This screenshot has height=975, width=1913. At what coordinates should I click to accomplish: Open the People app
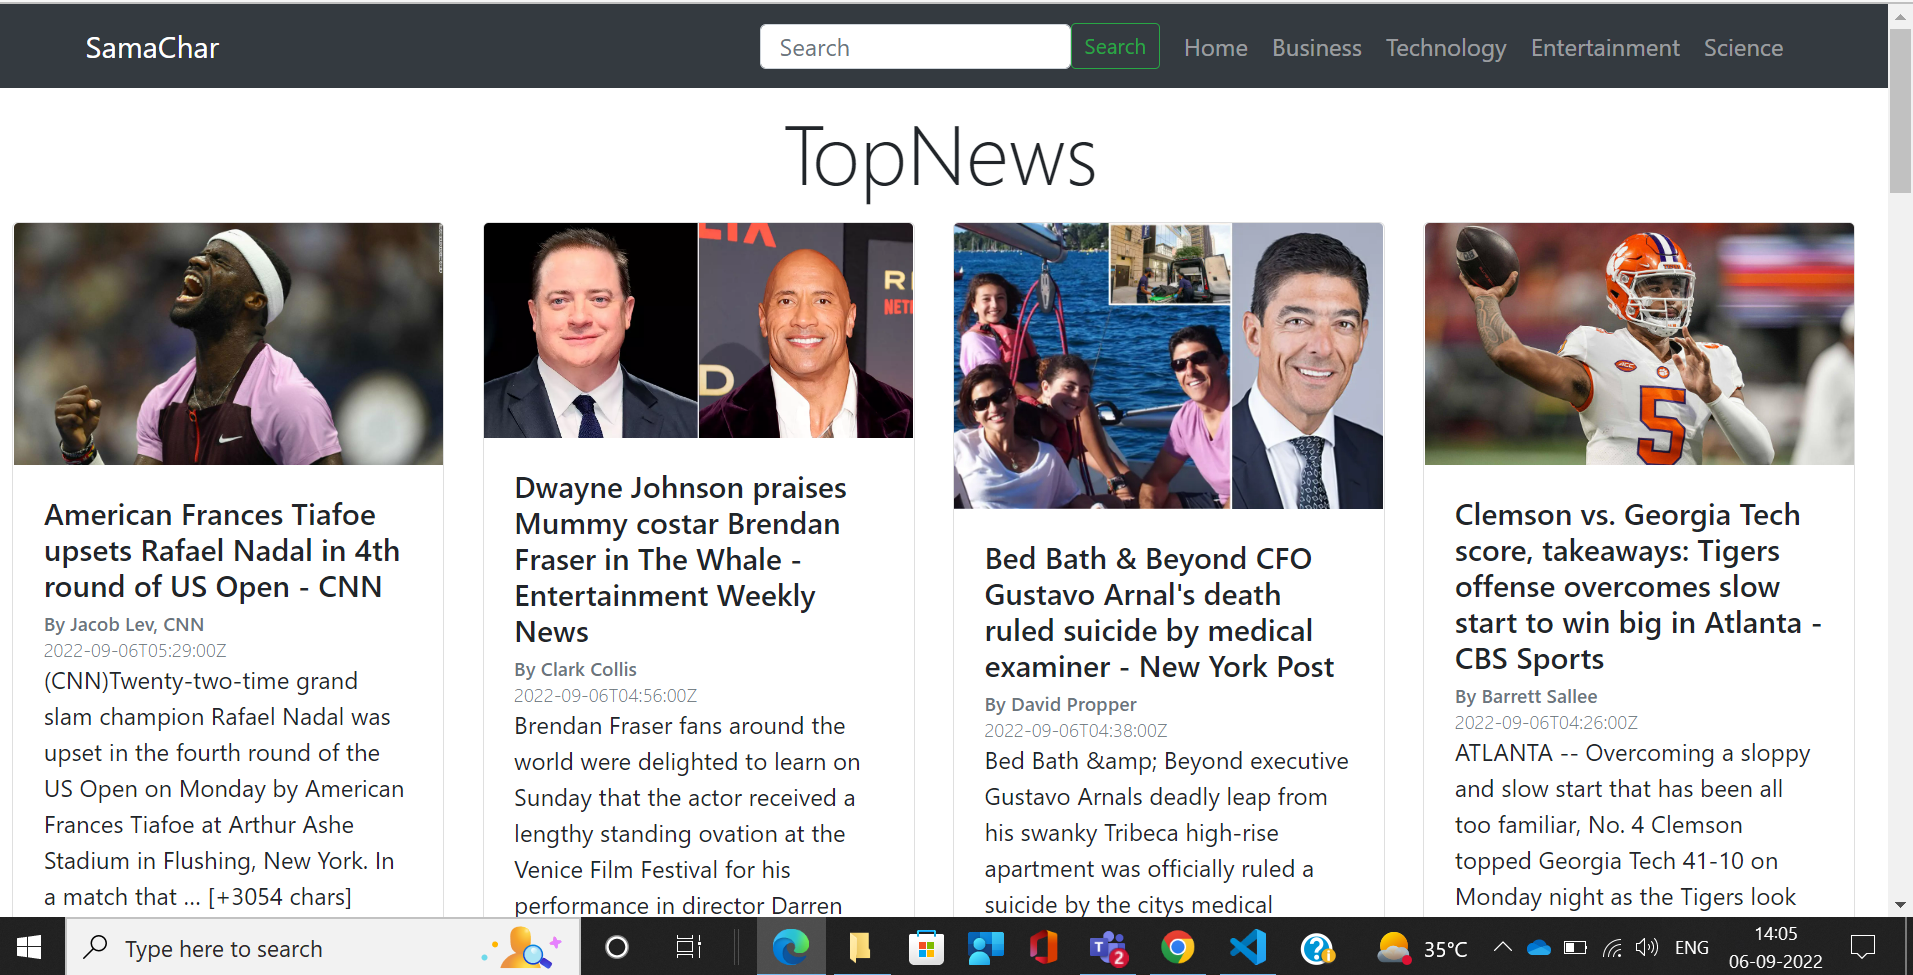click(986, 946)
